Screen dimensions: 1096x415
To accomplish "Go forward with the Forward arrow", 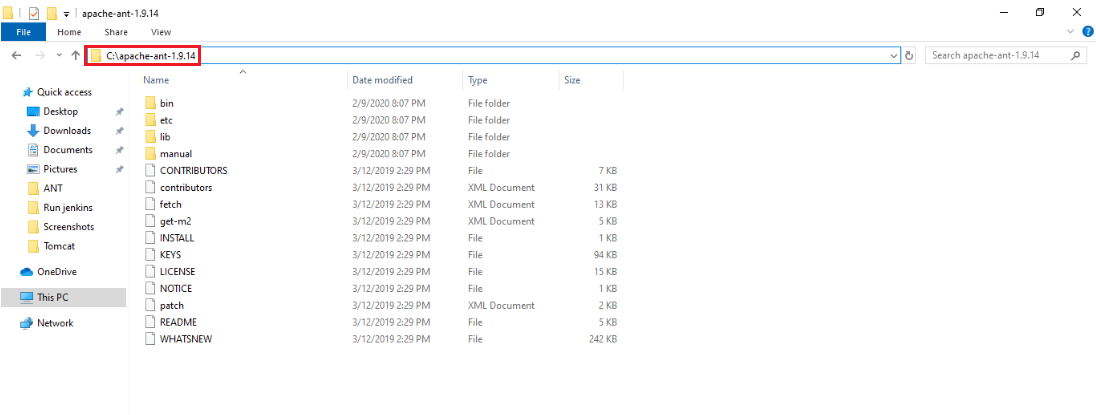I will tap(41, 56).
